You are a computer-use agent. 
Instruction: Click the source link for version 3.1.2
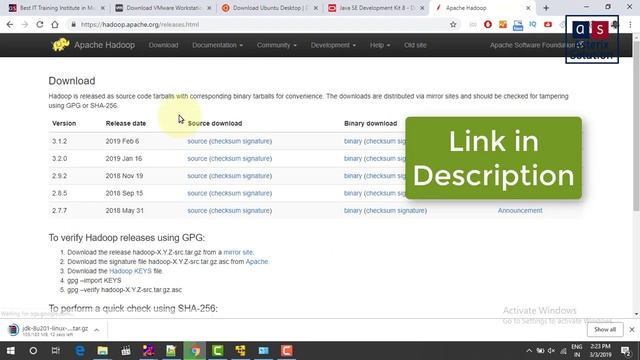pos(197,141)
